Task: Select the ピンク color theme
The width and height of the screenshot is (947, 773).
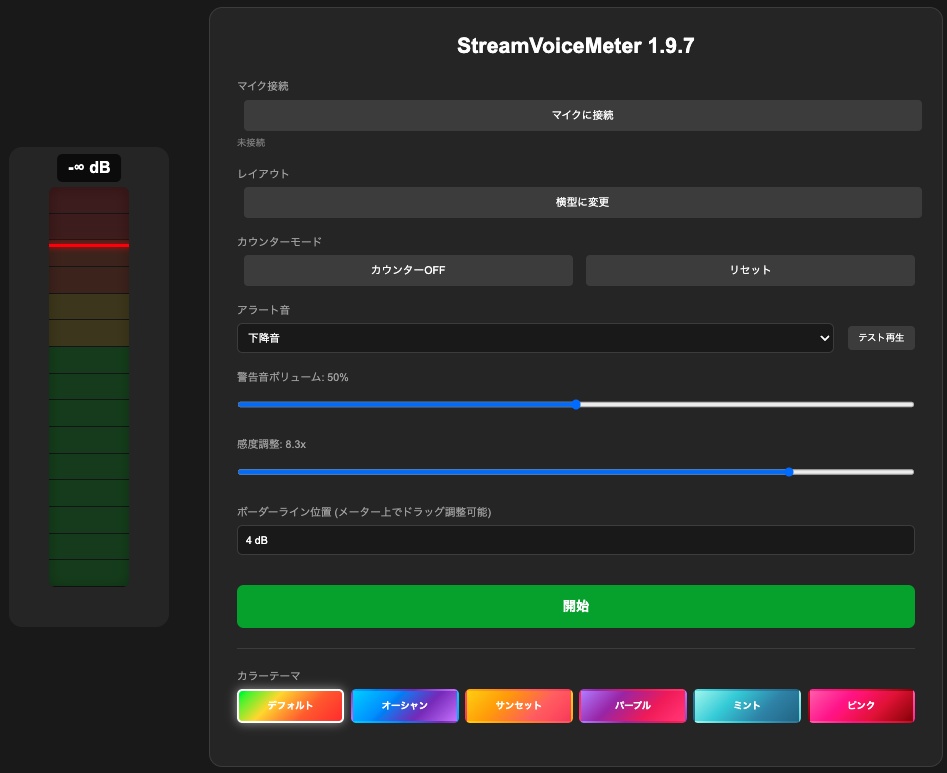Action: pos(860,705)
